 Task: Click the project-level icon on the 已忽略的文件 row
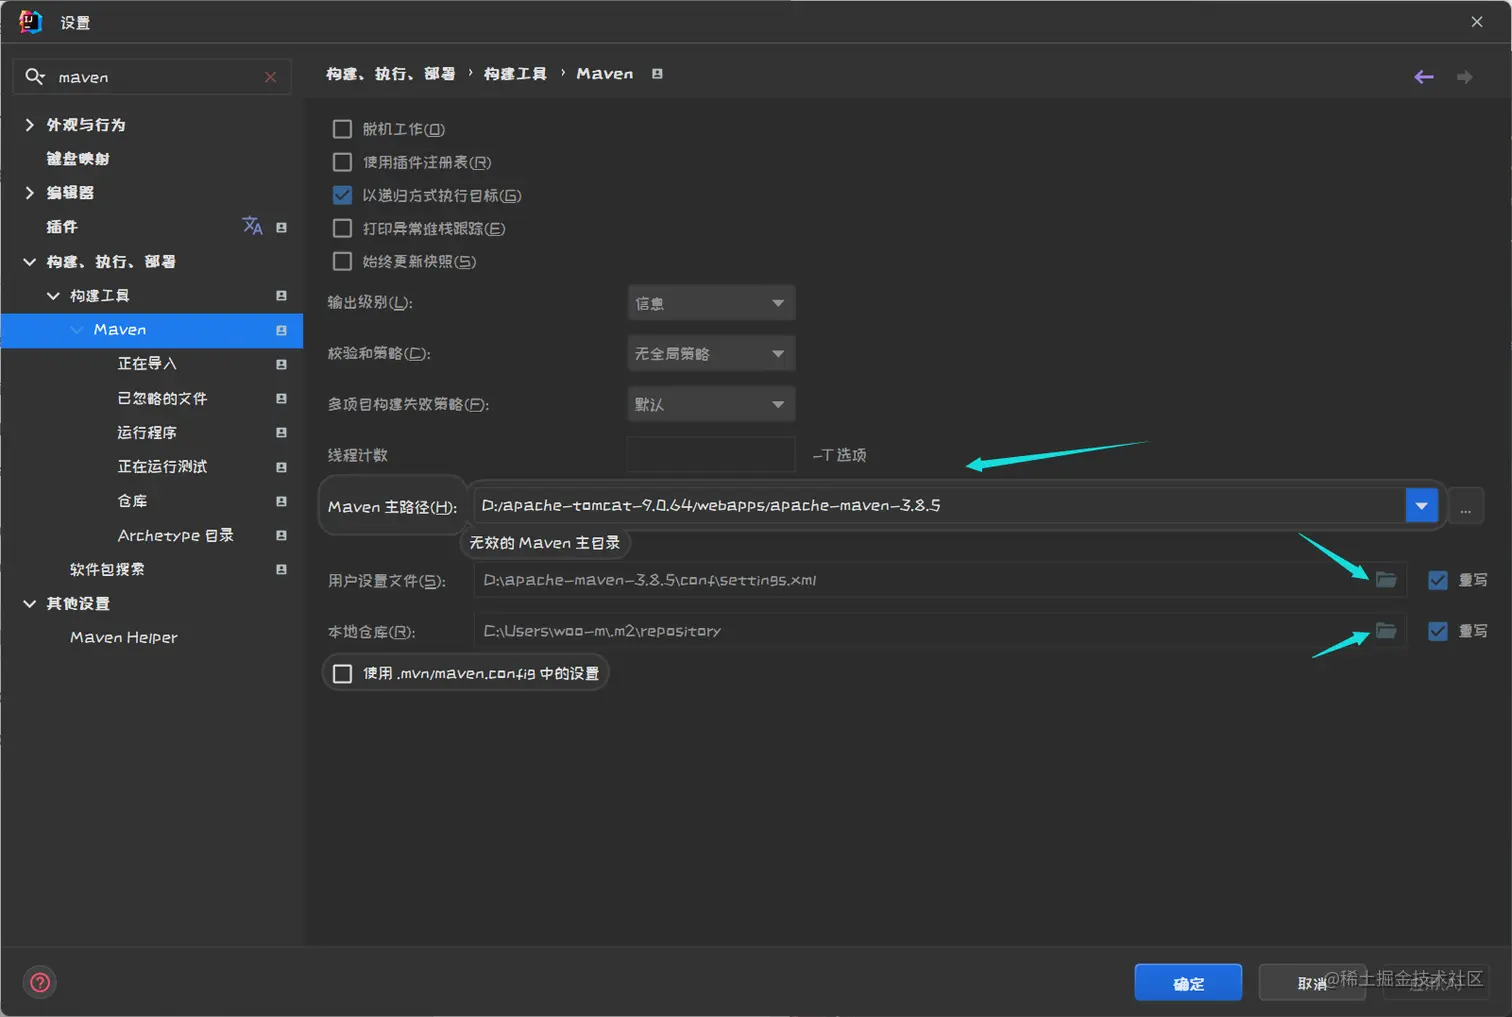[x=281, y=398]
